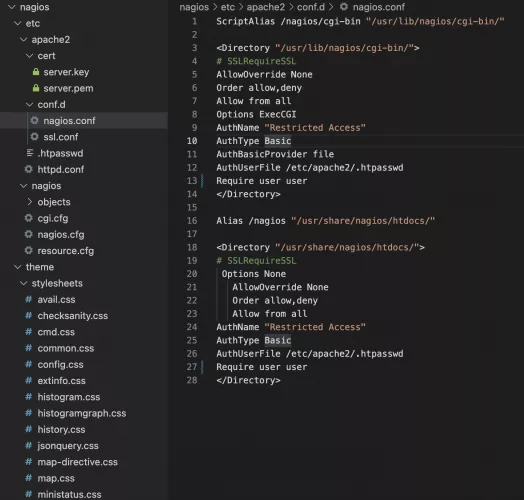
Task: Click the CSS hash icon beside extinfo.css
Action: point(29,380)
